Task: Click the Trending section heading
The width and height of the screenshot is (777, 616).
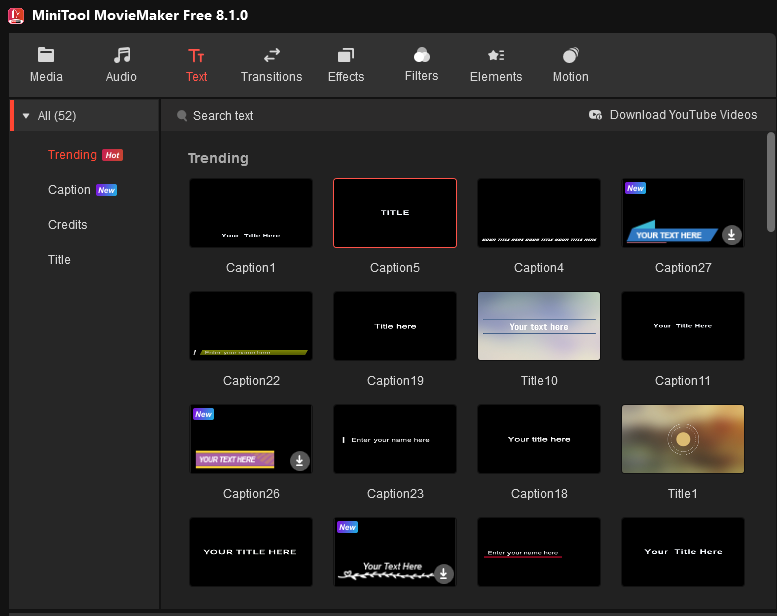Action: 218,159
